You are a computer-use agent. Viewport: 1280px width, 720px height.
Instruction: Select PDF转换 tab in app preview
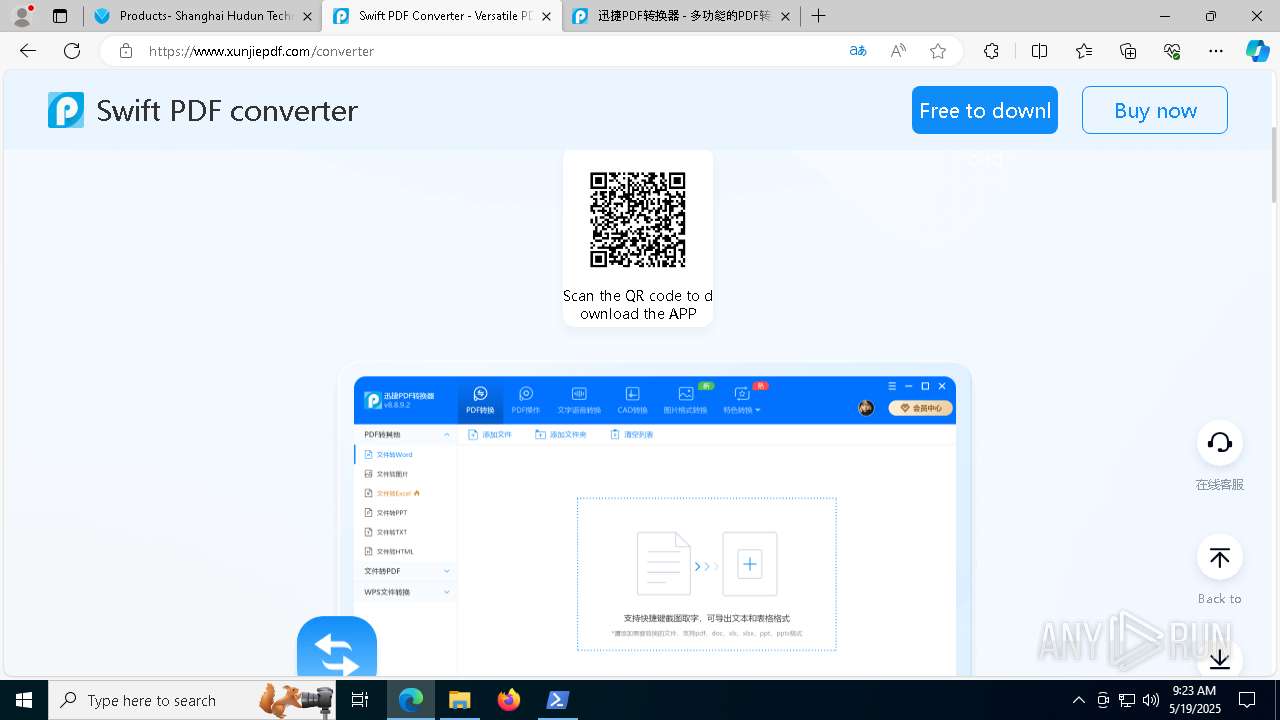[x=480, y=400]
